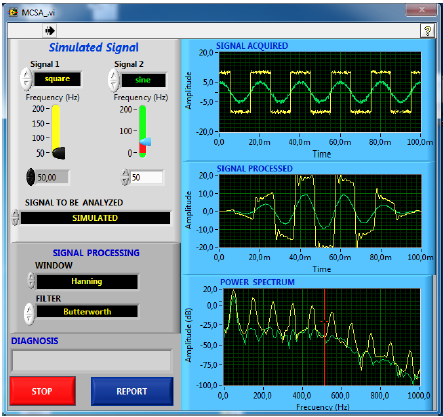Step the signal to be analyzed selector

click(x=15, y=218)
